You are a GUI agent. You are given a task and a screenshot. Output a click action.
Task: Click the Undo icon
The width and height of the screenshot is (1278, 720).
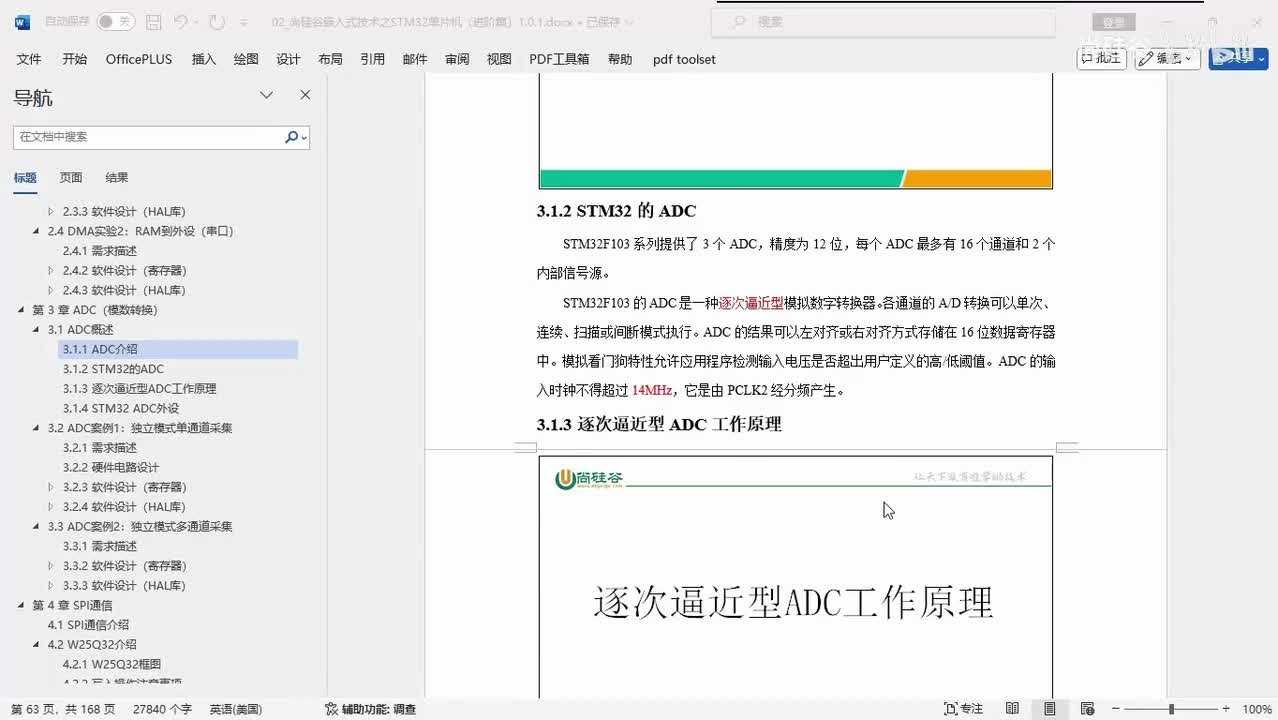(180, 22)
